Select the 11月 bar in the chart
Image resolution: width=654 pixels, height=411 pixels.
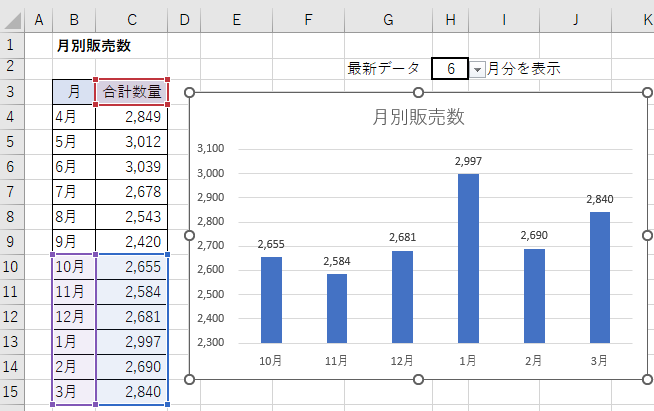click(x=336, y=308)
